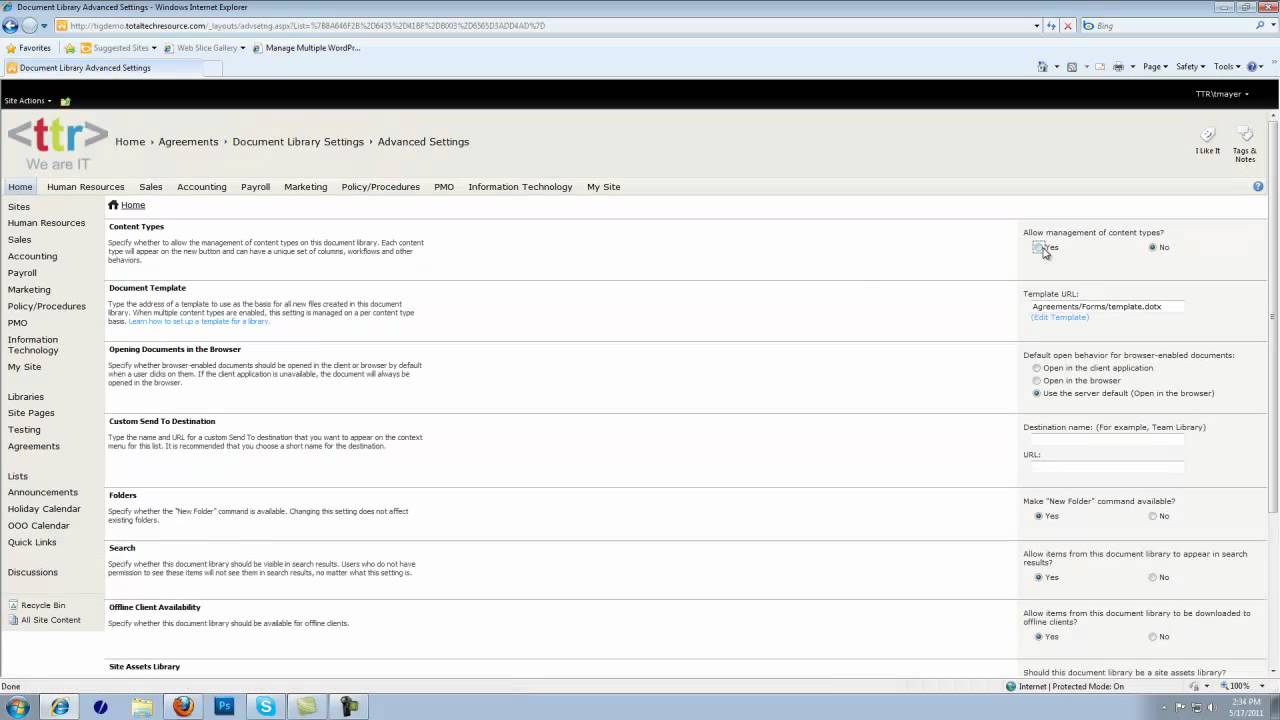The image size is (1280, 720).
Task: Open Photoshop from the taskbar
Action: point(224,707)
